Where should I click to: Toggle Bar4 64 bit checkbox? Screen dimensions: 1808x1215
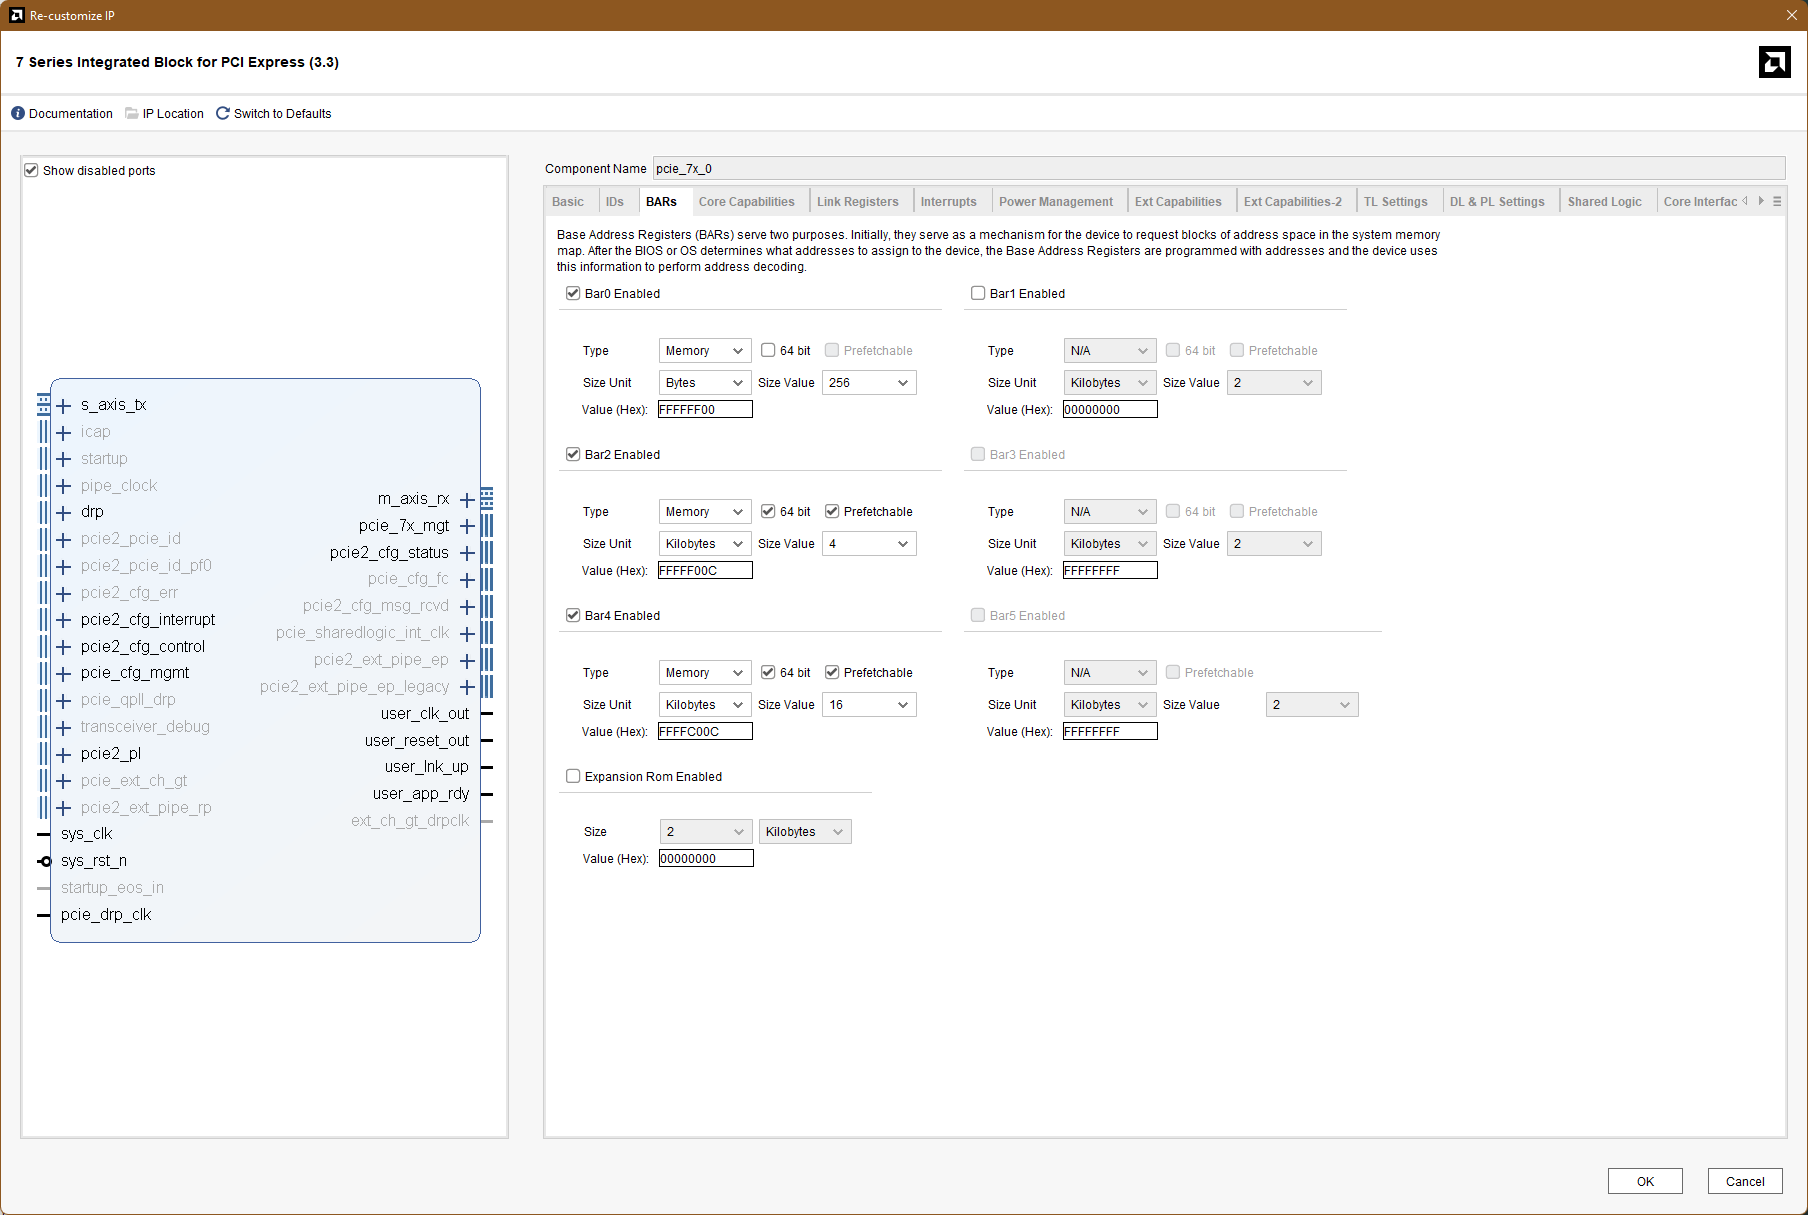click(x=768, y=672)
